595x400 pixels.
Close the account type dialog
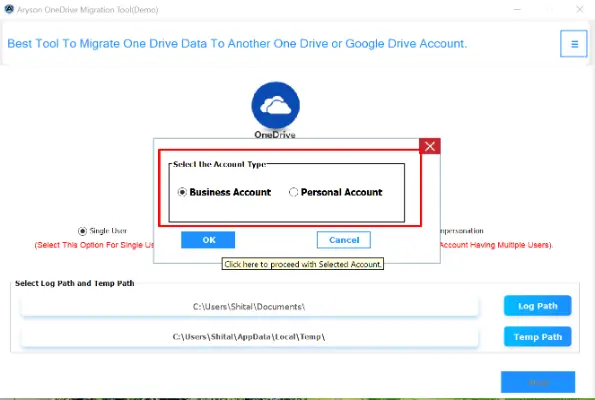pyautogui.click(x=430, y=146)
